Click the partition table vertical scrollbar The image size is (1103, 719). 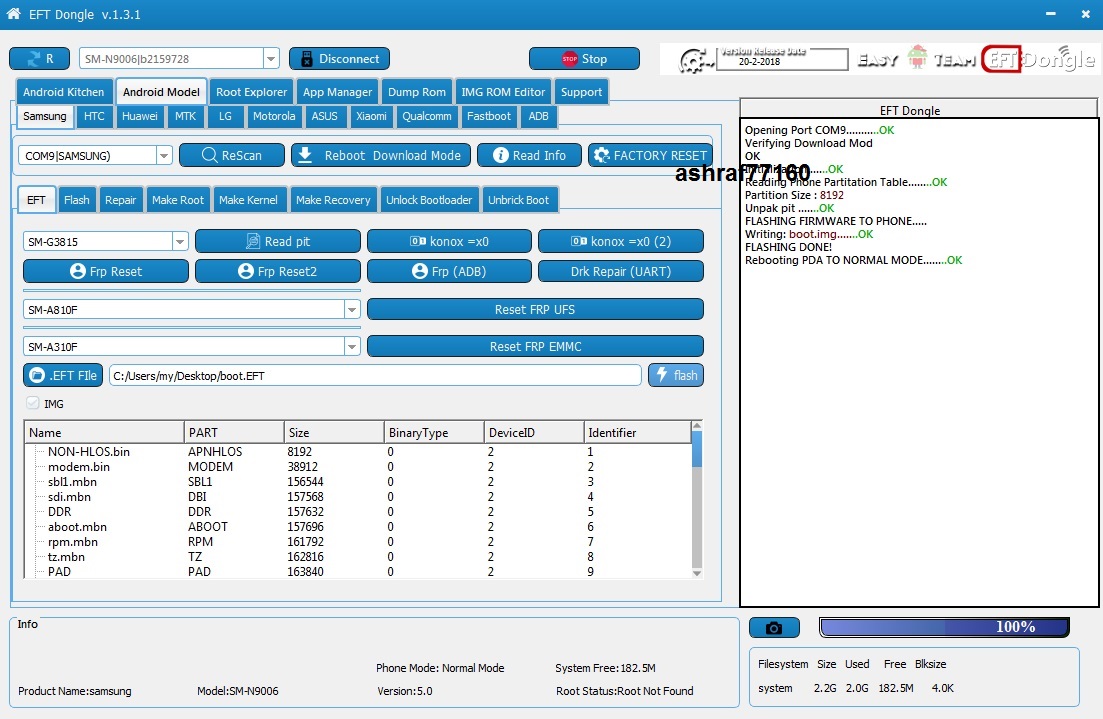tap(696, 500)
